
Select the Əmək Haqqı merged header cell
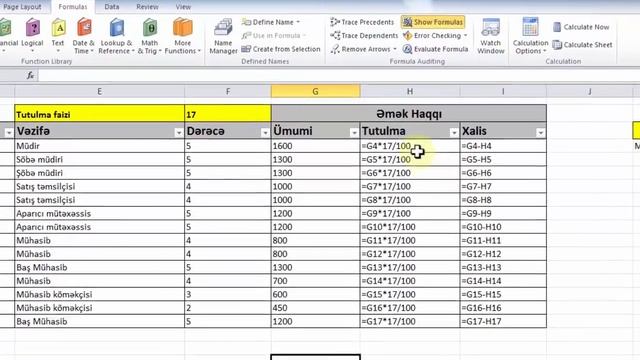409,114
